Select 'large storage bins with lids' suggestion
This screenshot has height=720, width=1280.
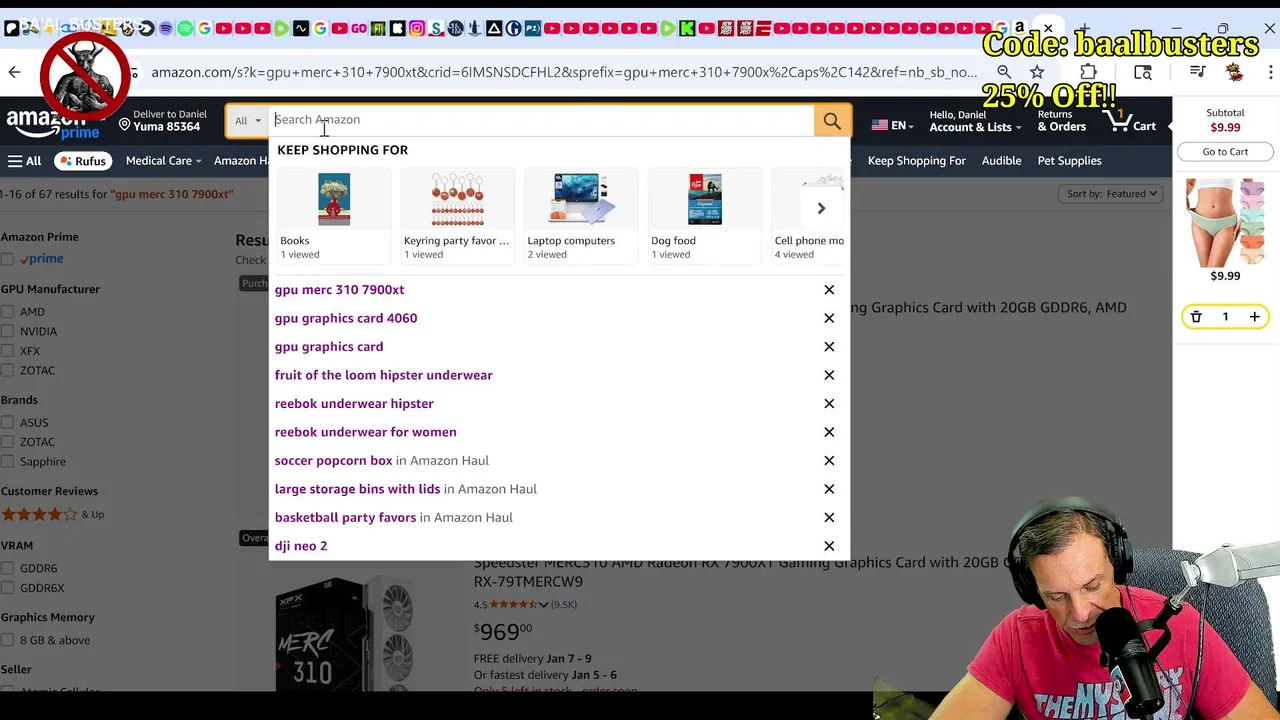tap(405, 489)
